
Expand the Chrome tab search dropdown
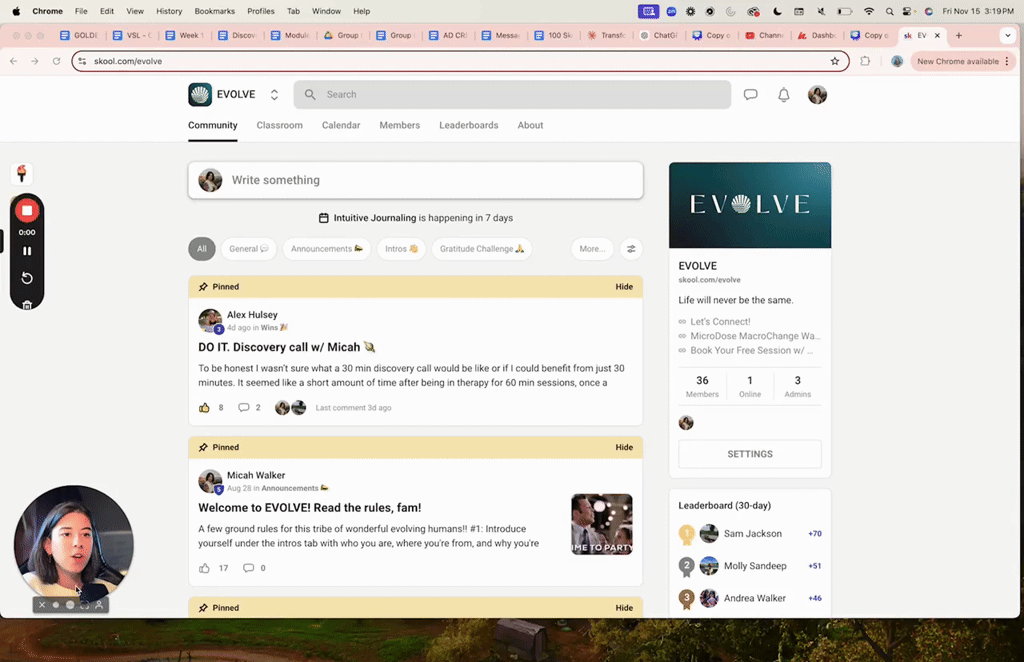(1008, 36)
